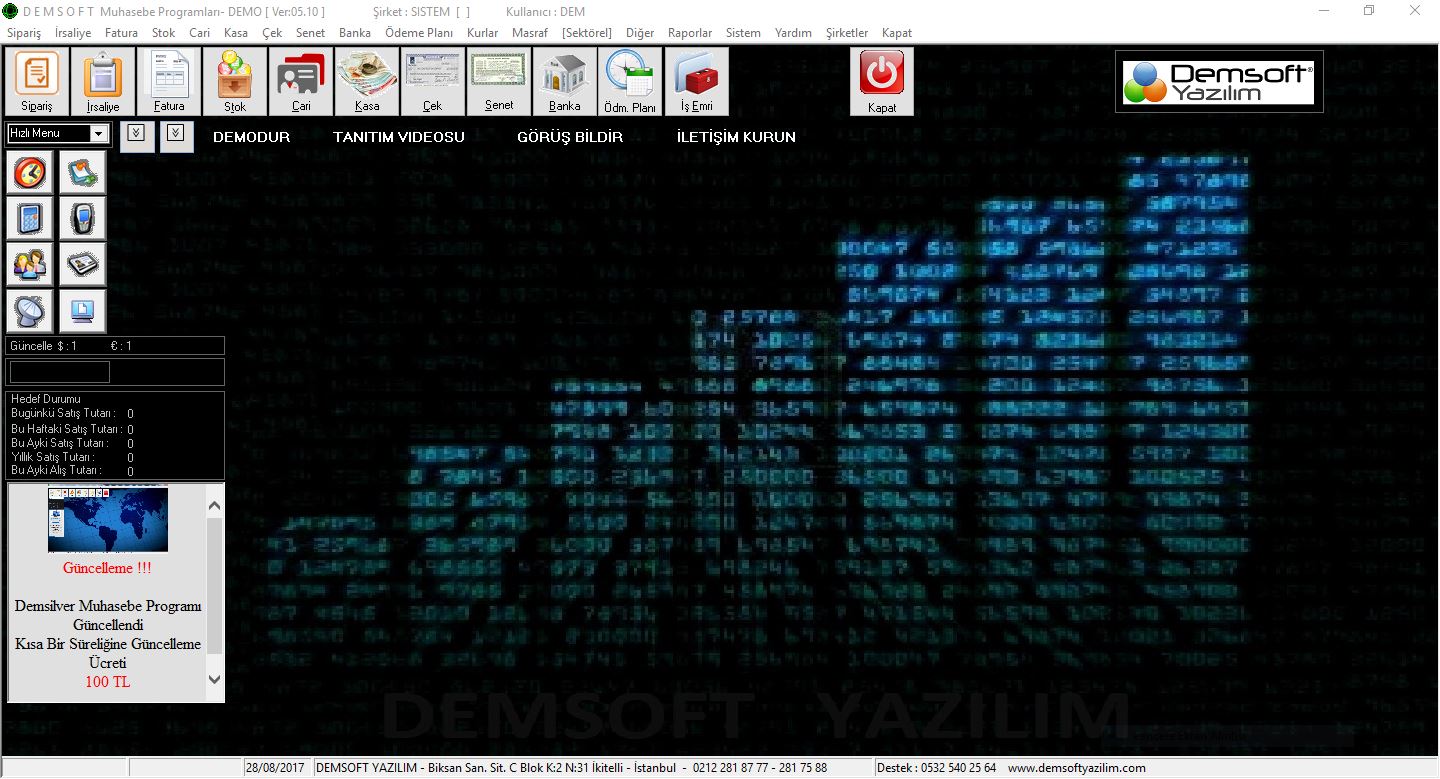Open the Stok inventory icon
This screenshot has width=1440, height=779.
pyautogui.click(x=235, y=81)
